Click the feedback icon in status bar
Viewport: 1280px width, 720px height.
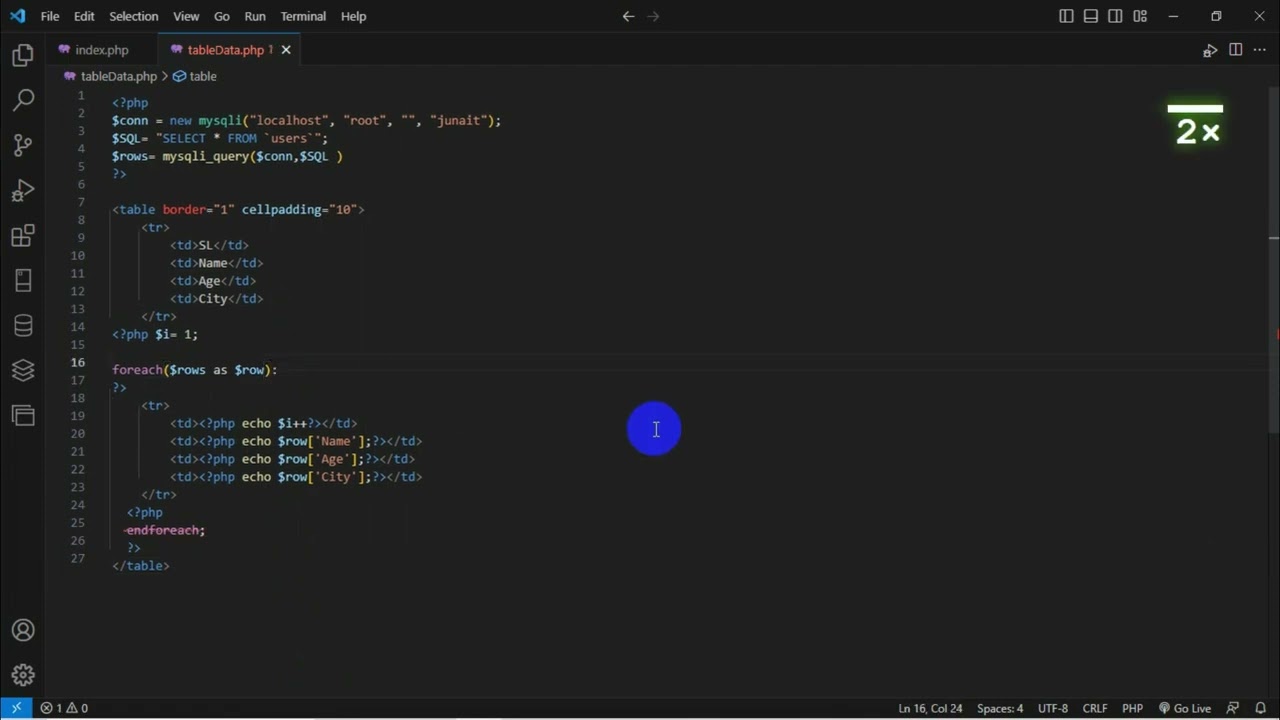(x=1233, y=708)
